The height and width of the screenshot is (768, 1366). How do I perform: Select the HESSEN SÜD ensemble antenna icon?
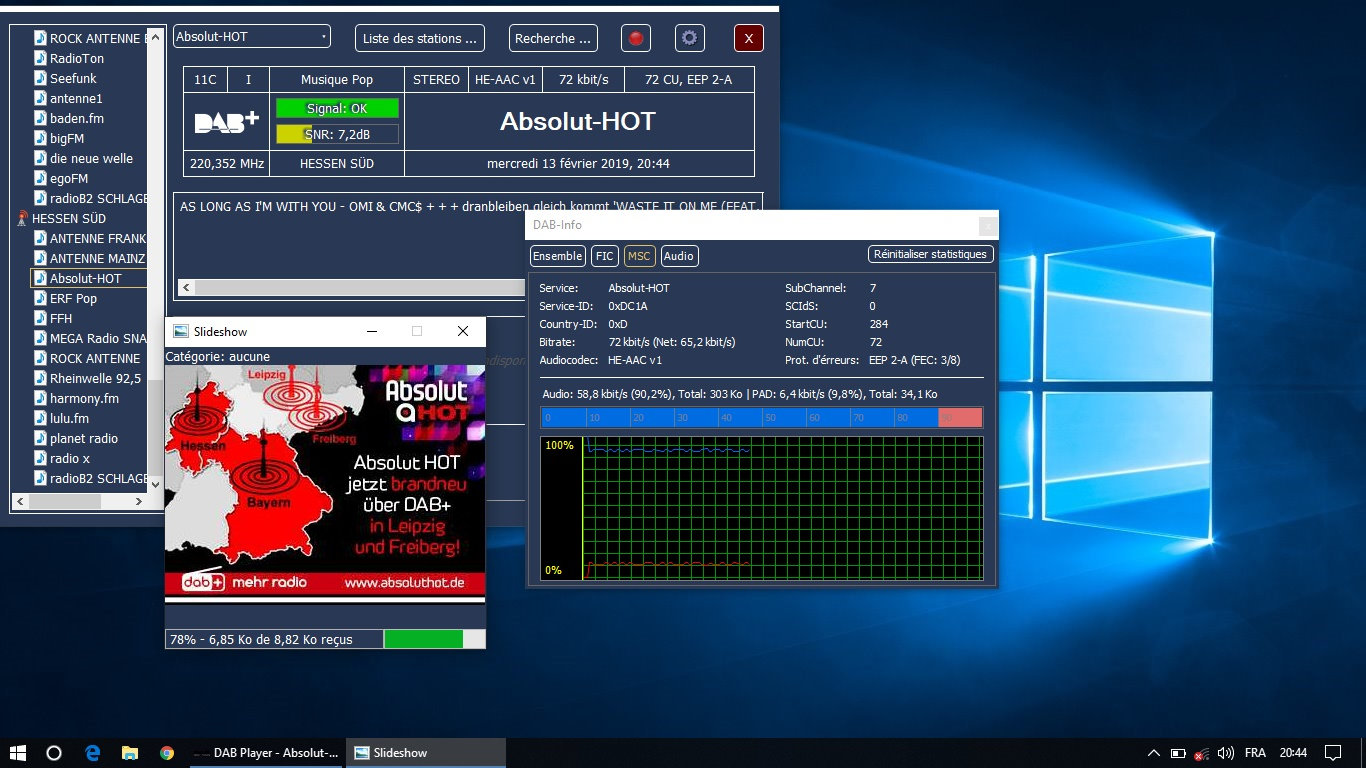click(x=22, y=218)
